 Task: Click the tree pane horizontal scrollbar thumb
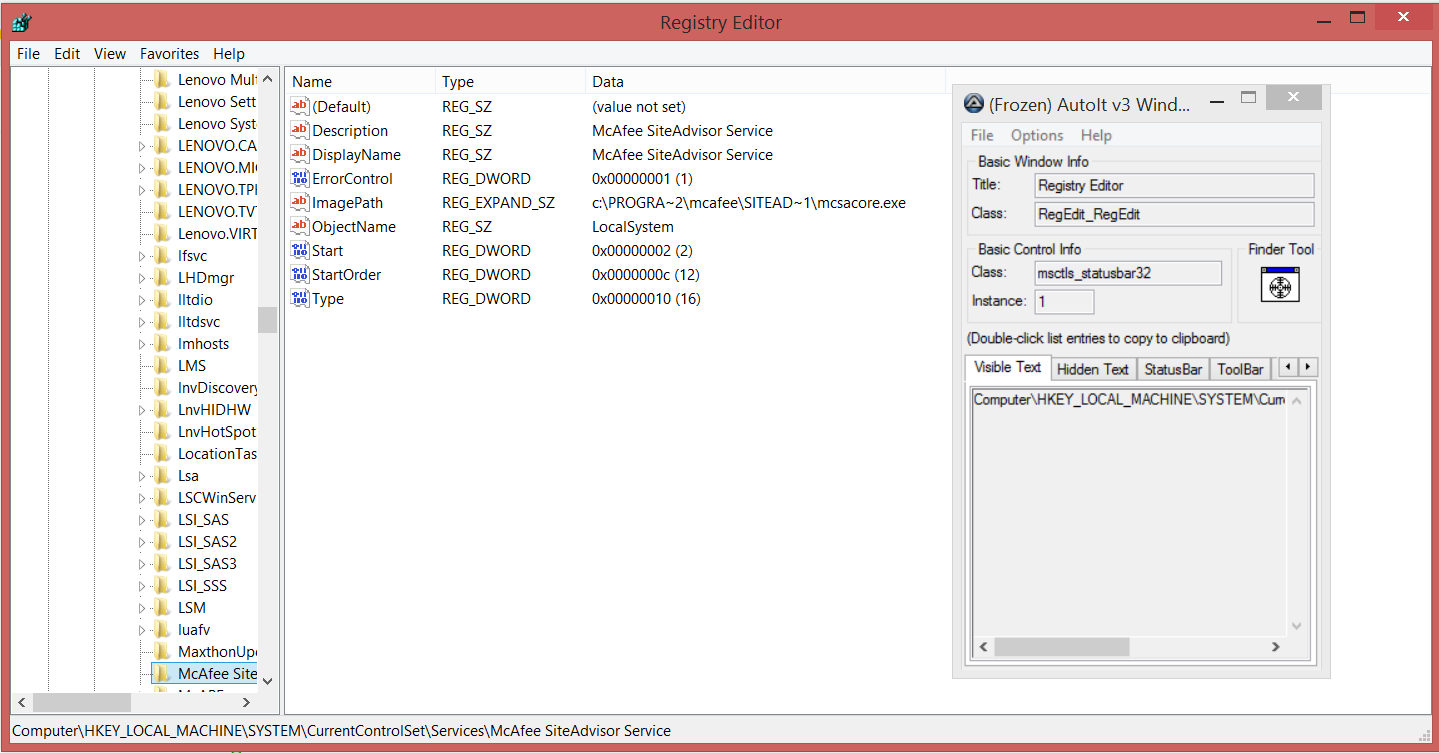(x=82, y=703)
